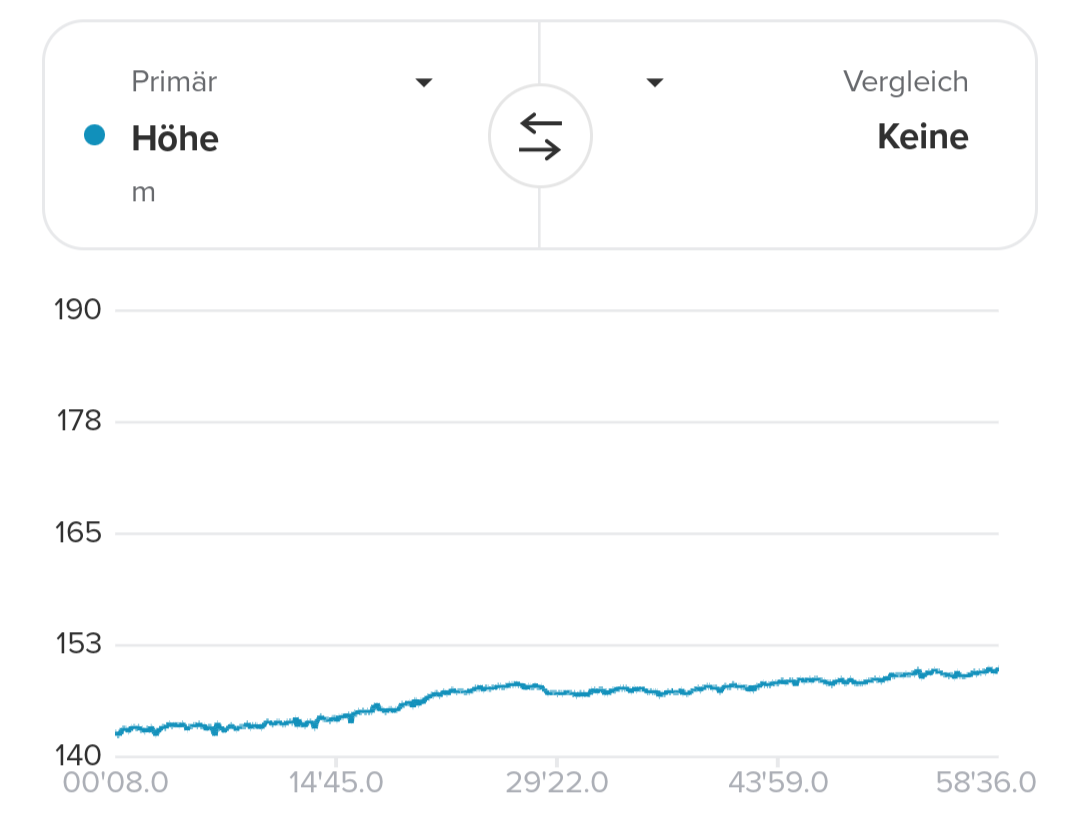Jump to the 58'36.0 time marker
Image resolution: width=1080 pixels, height=832 pixels.
(985, 782)
